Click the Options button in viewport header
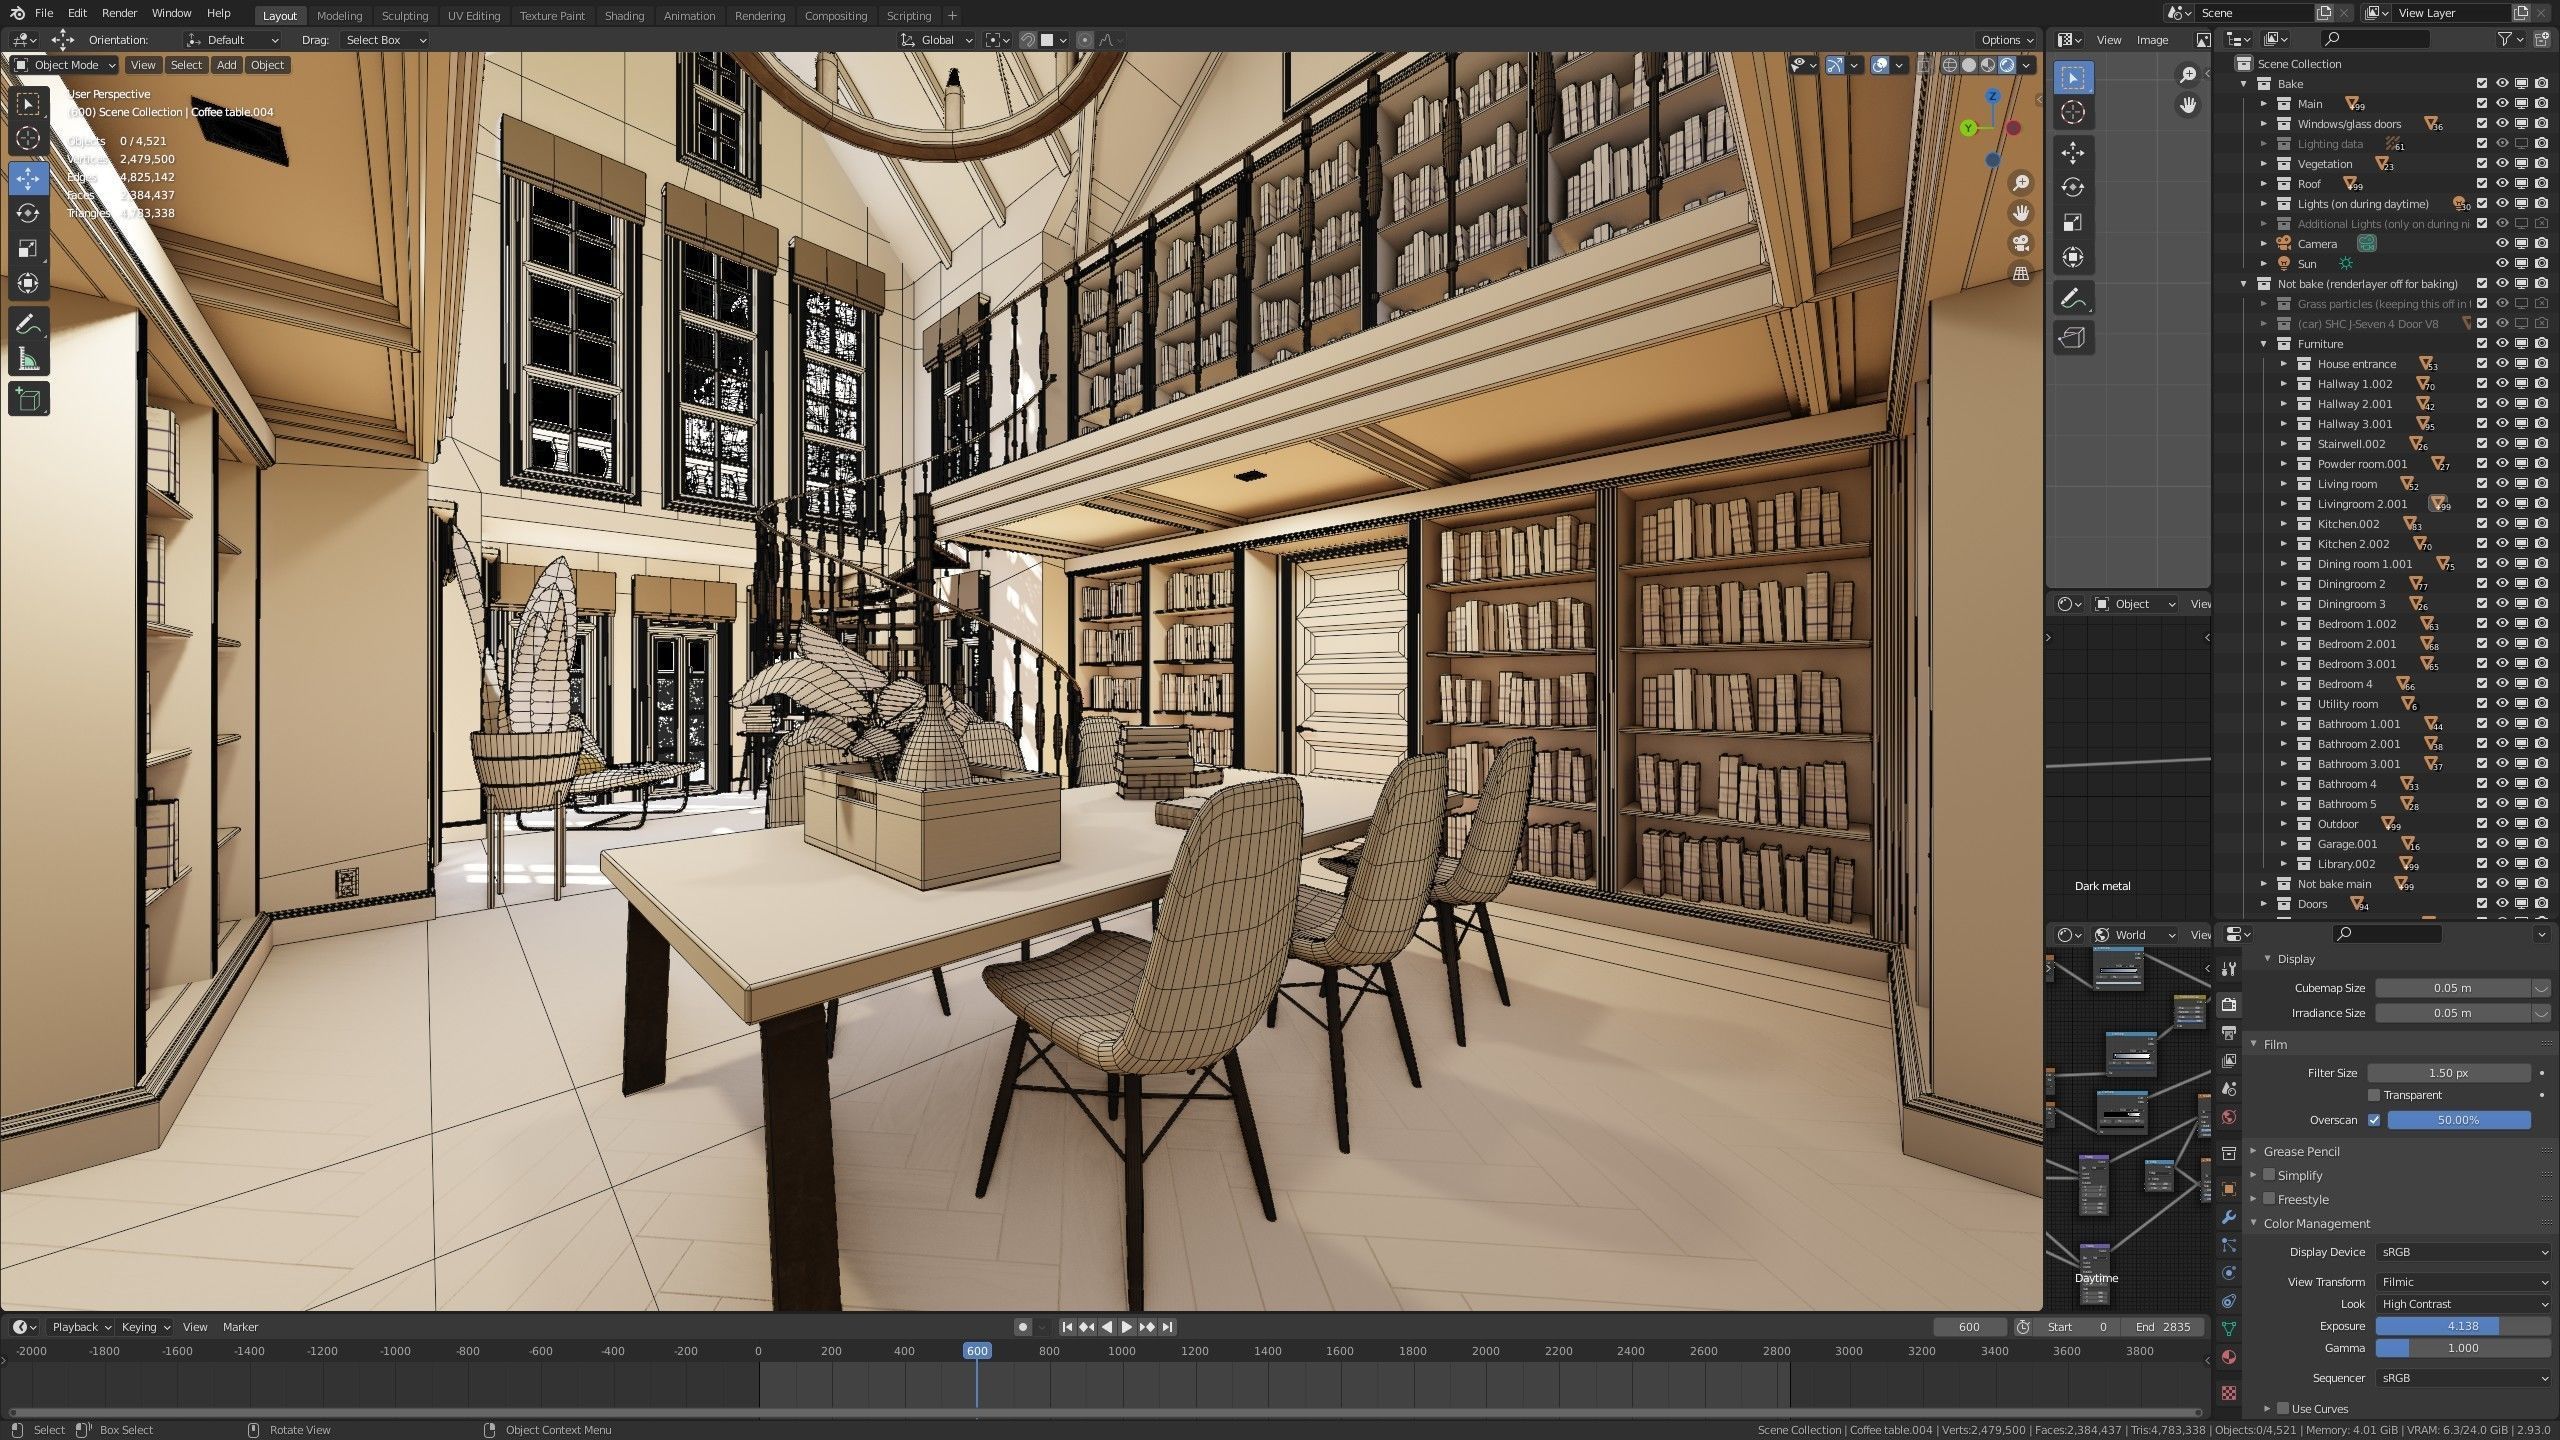Screen dimensions: 2560x1440 click(2006, 40)
